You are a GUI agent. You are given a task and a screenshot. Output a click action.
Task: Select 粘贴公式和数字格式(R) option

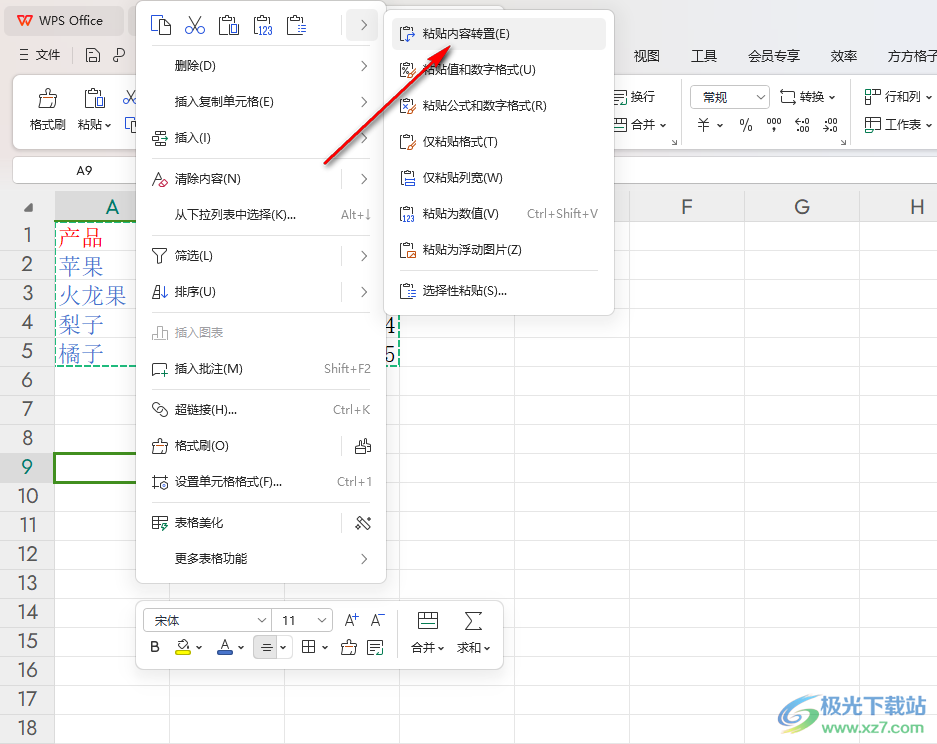click(498, 106)
